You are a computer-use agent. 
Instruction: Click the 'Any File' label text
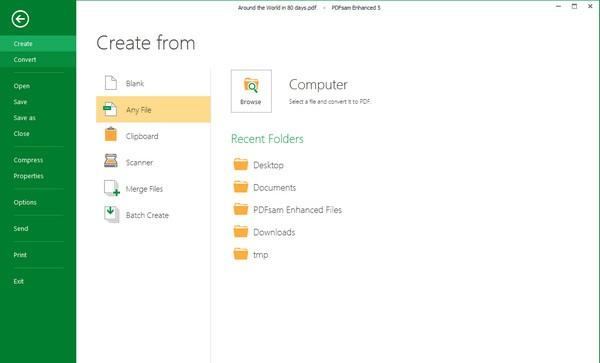139,110
